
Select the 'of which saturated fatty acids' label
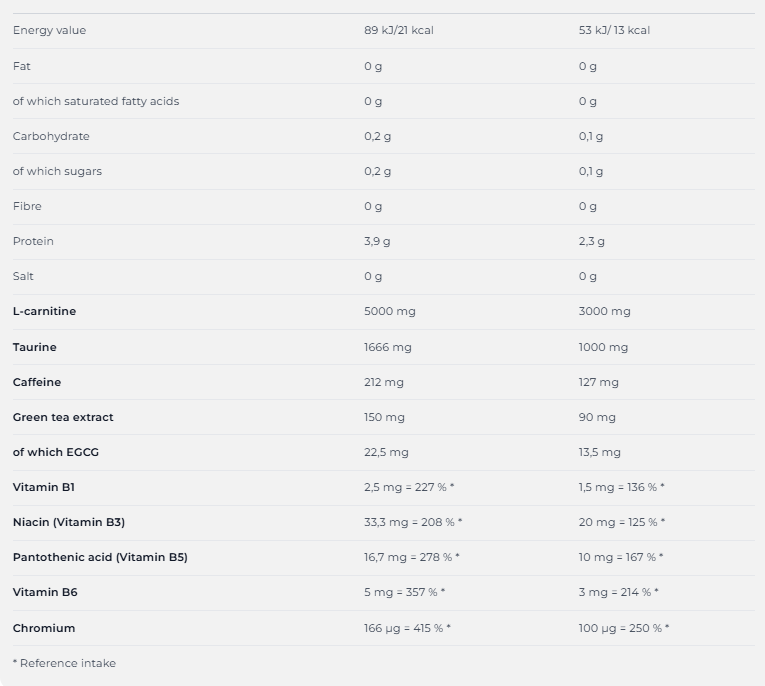point(96,101)
